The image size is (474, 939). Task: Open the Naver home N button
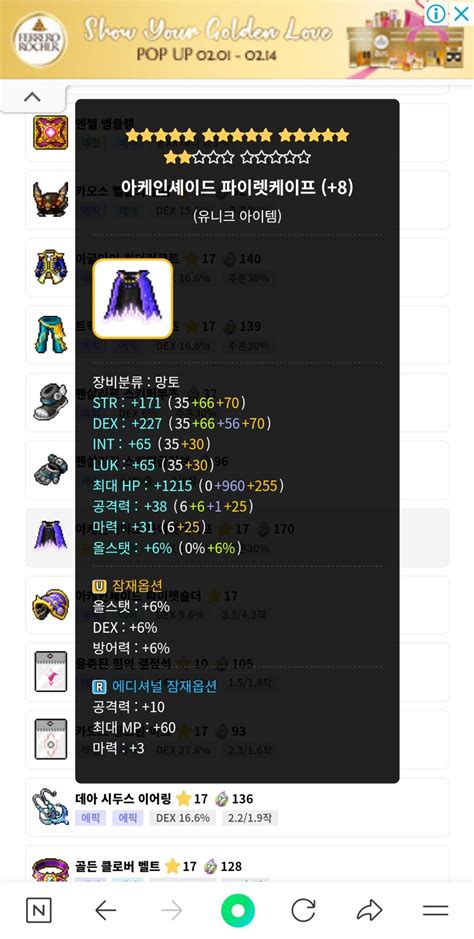pyautogui.click(x=39, y=911)
